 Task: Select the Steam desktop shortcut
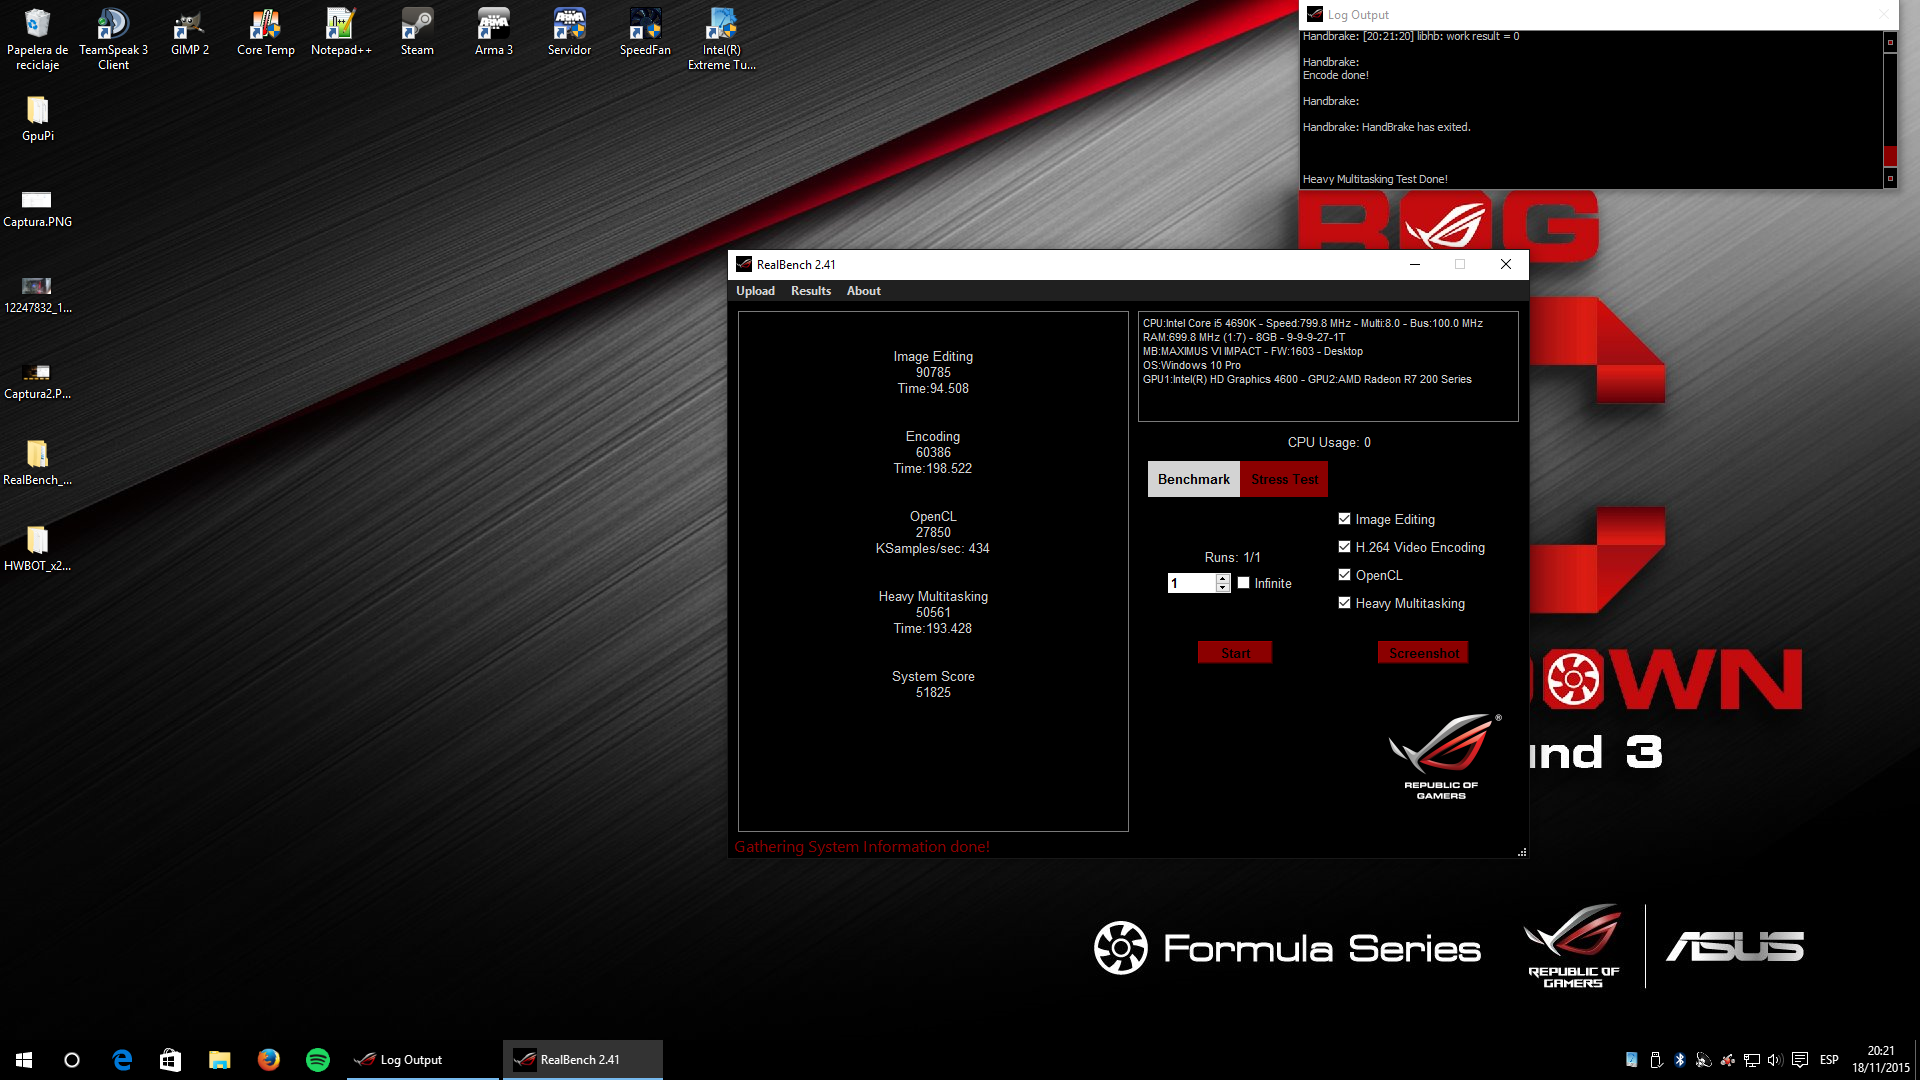pyautogui.click(x=417, y=33)
